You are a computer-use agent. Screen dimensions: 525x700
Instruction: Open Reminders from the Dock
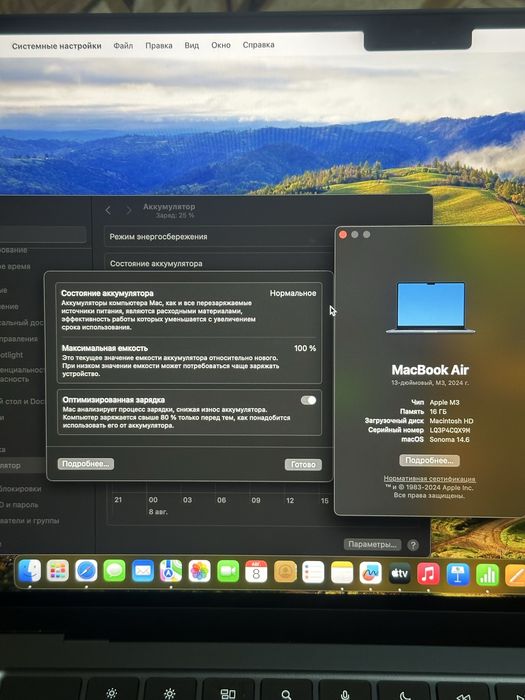pyautogui.click(x=313, y=572)
